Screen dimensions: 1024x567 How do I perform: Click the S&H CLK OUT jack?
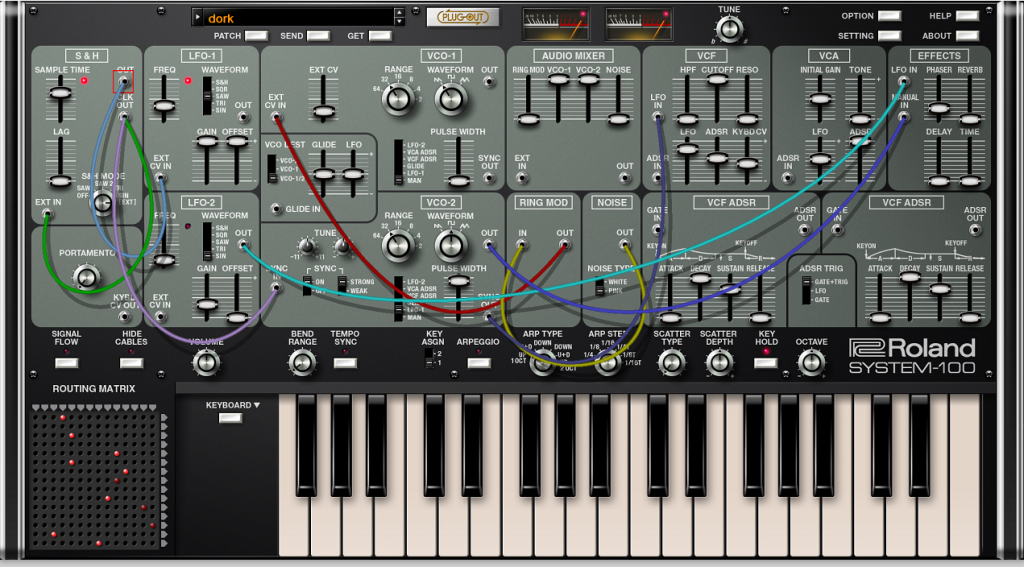coord(124,116)
